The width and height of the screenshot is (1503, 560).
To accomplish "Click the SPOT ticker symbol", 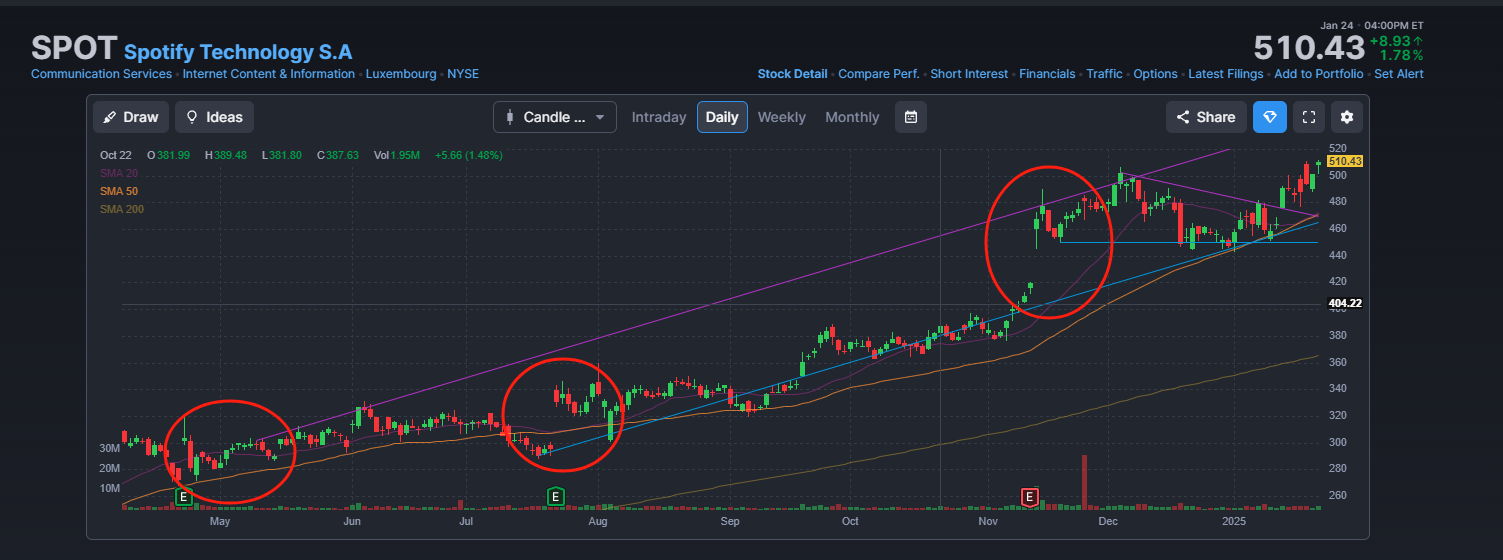I will [74, 49].
